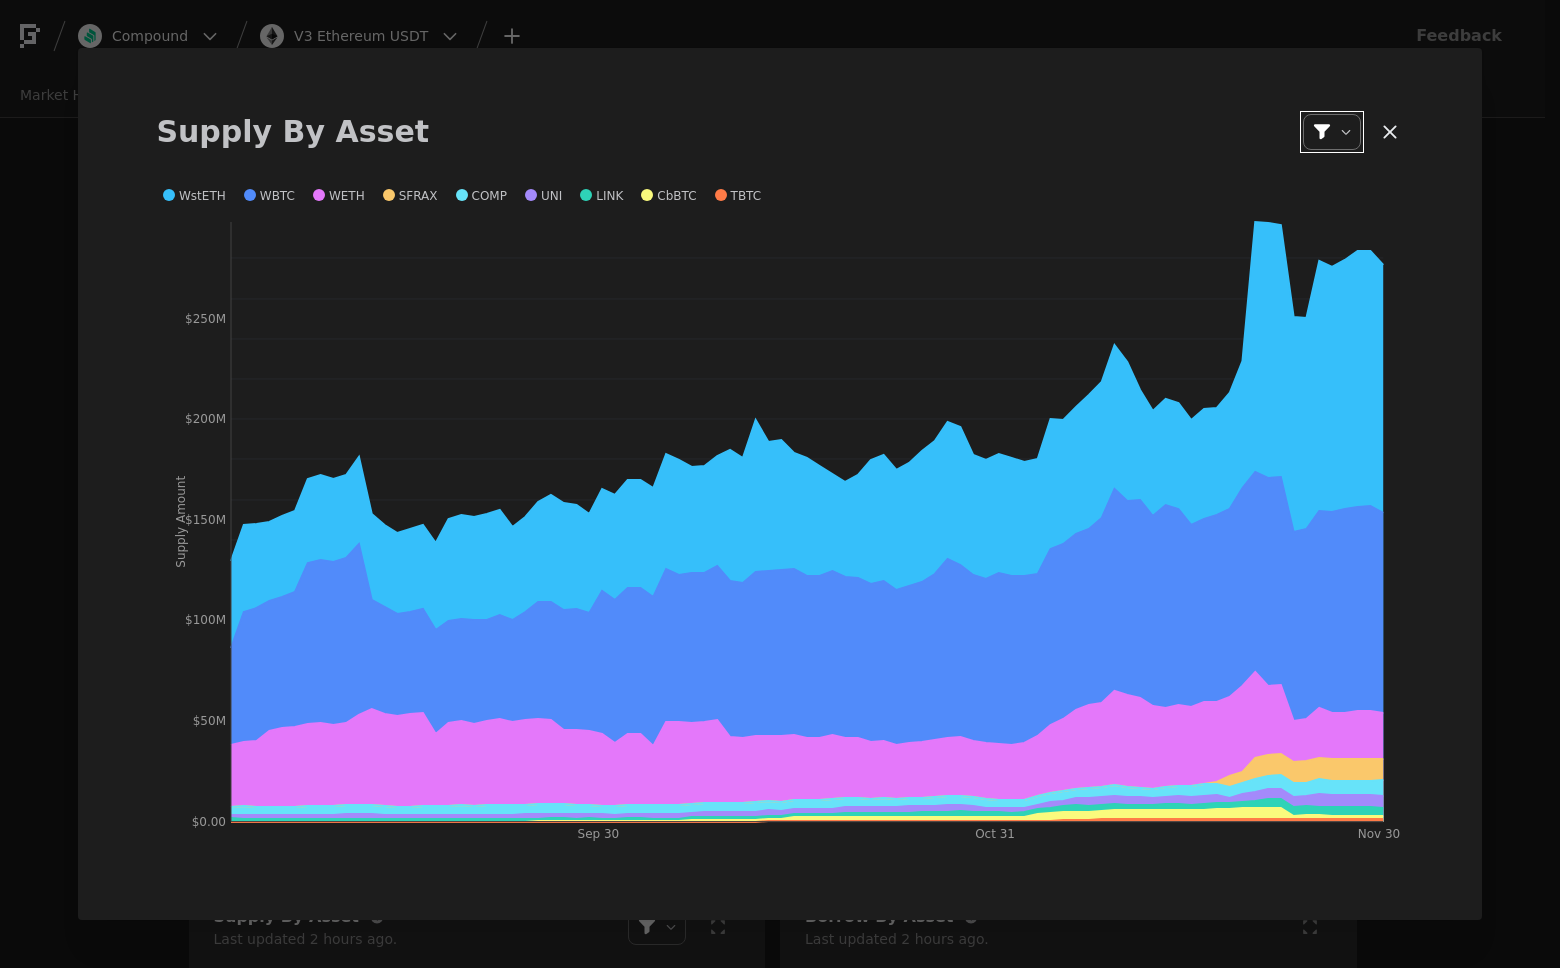Toggle UNI legend entry
Screen dimensions: 1560x968
pos(543,196)
